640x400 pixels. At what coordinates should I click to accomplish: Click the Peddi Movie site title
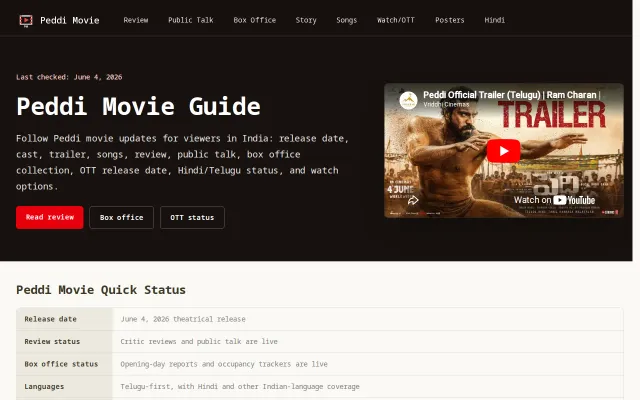69,20
